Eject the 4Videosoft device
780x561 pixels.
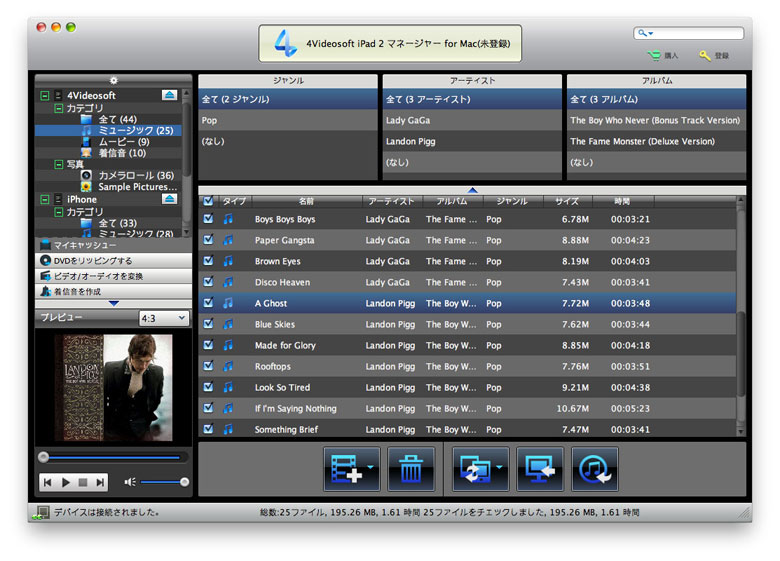tap(169, 95)
